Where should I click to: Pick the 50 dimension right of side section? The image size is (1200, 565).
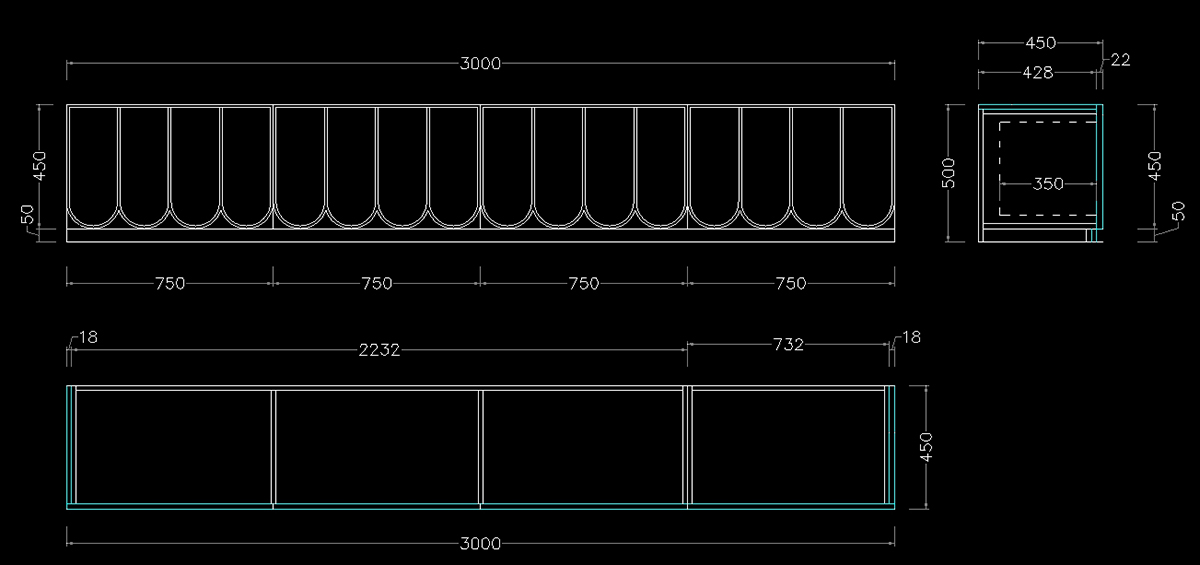coord(1178,211)
